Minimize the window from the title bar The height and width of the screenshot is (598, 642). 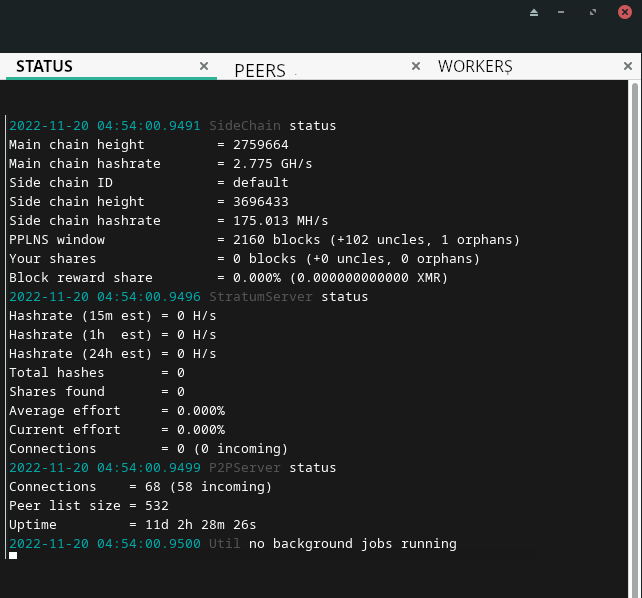561,12
